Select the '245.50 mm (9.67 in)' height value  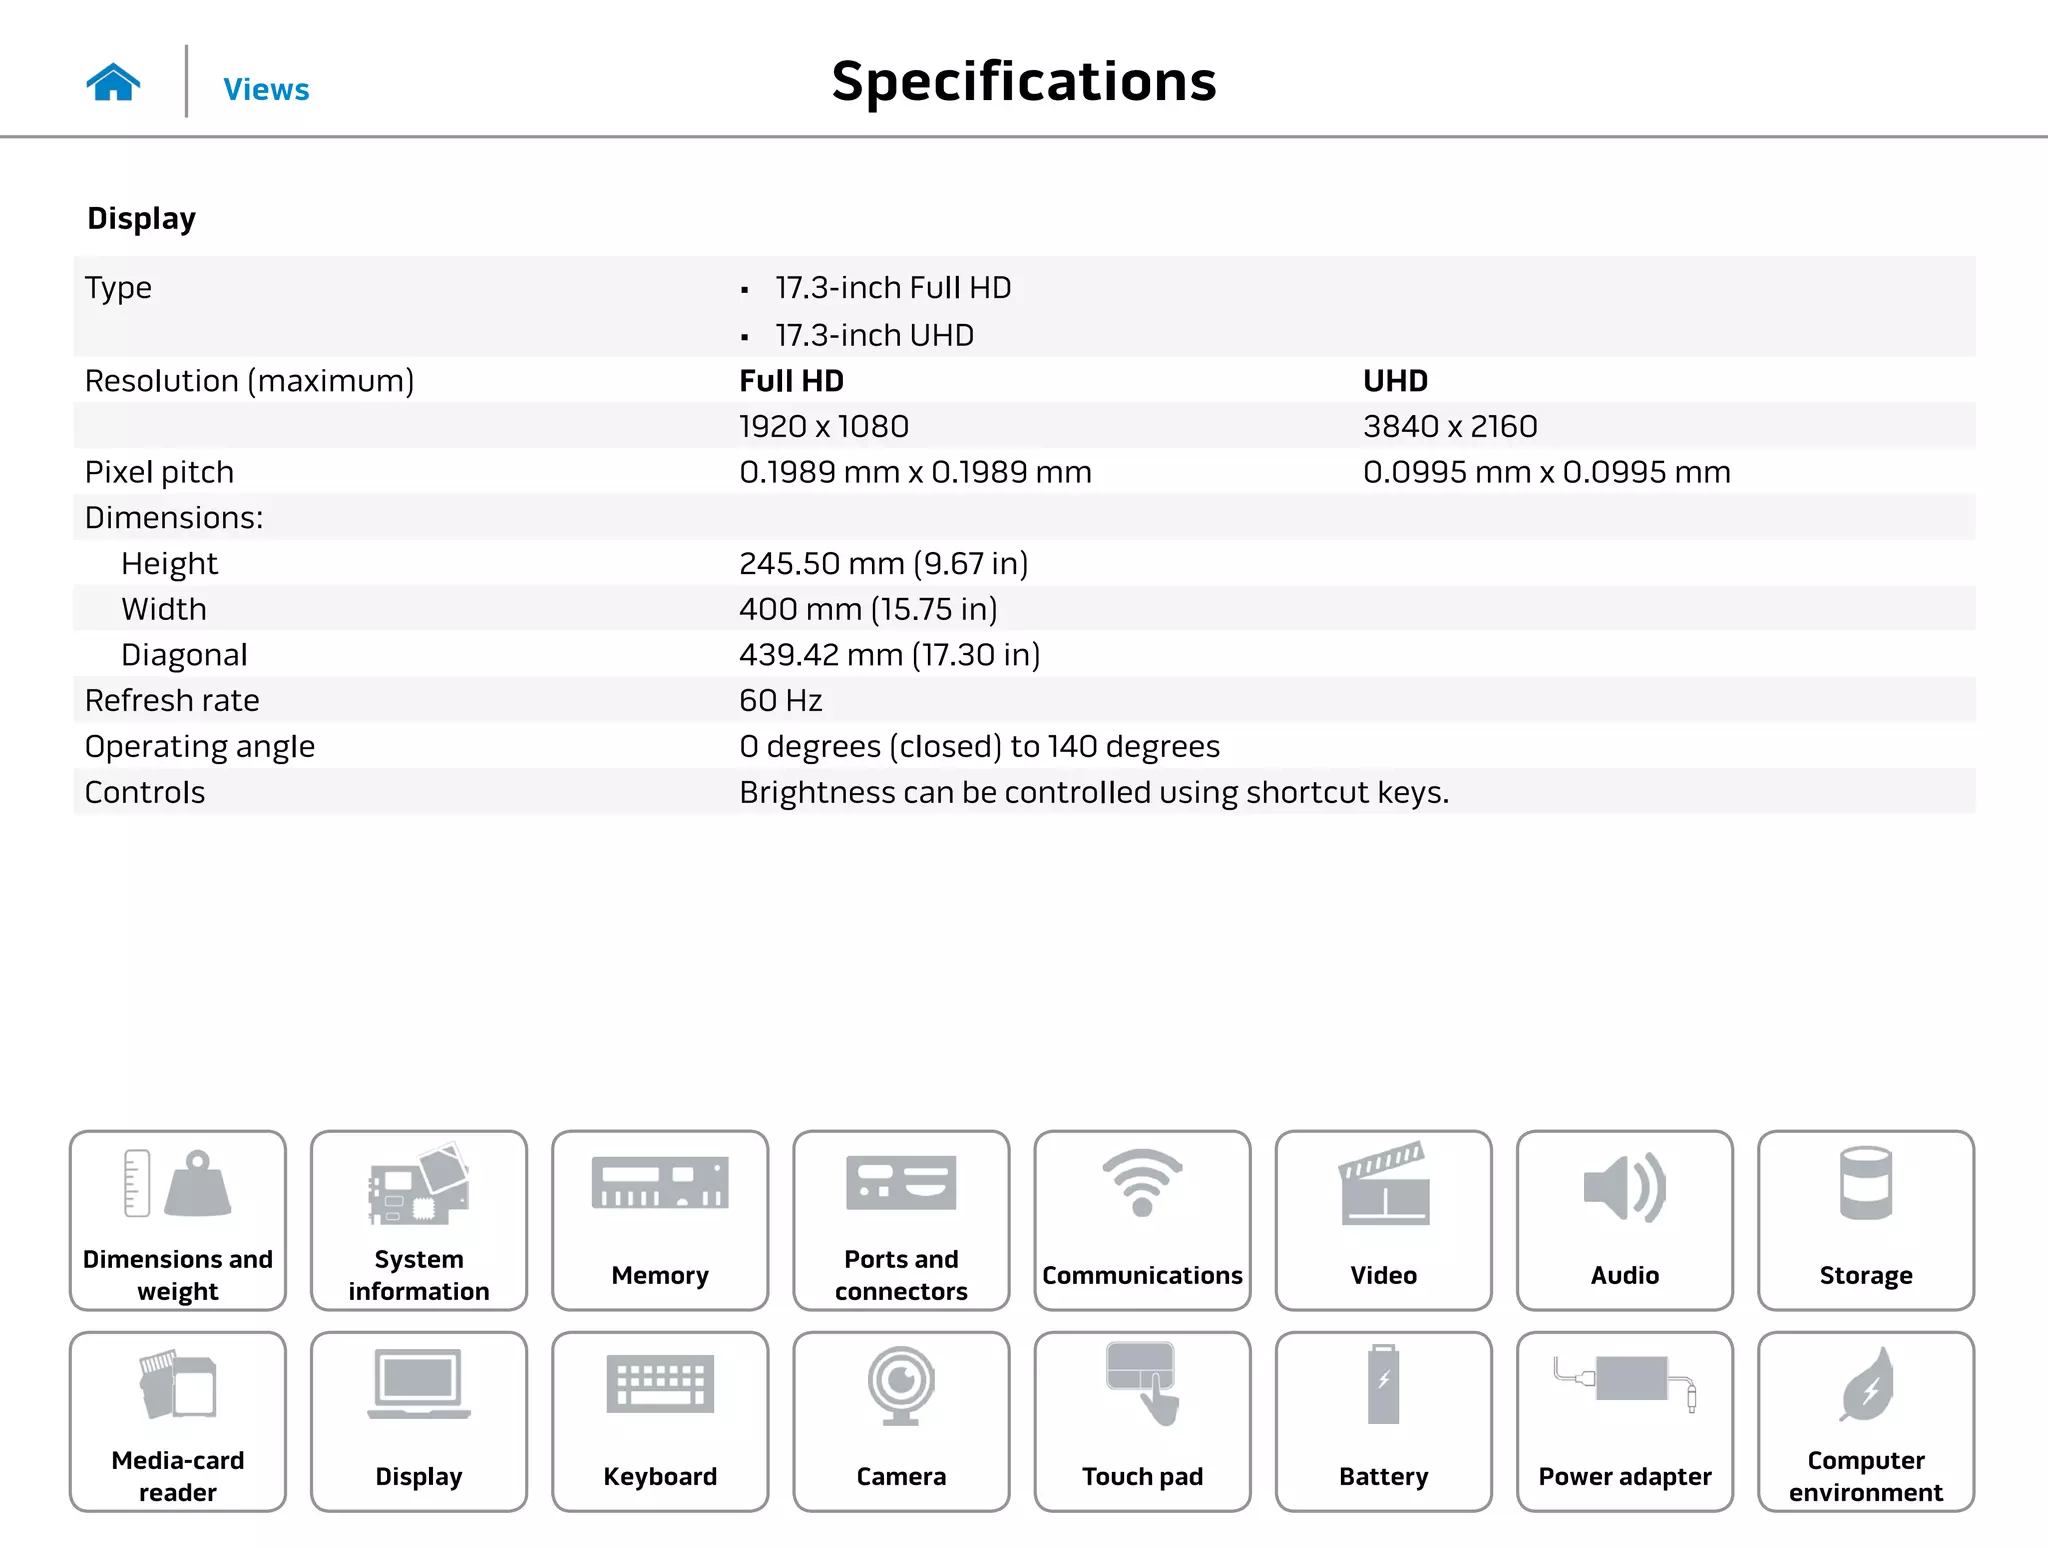pyautogui.click(x=884, y=564)
